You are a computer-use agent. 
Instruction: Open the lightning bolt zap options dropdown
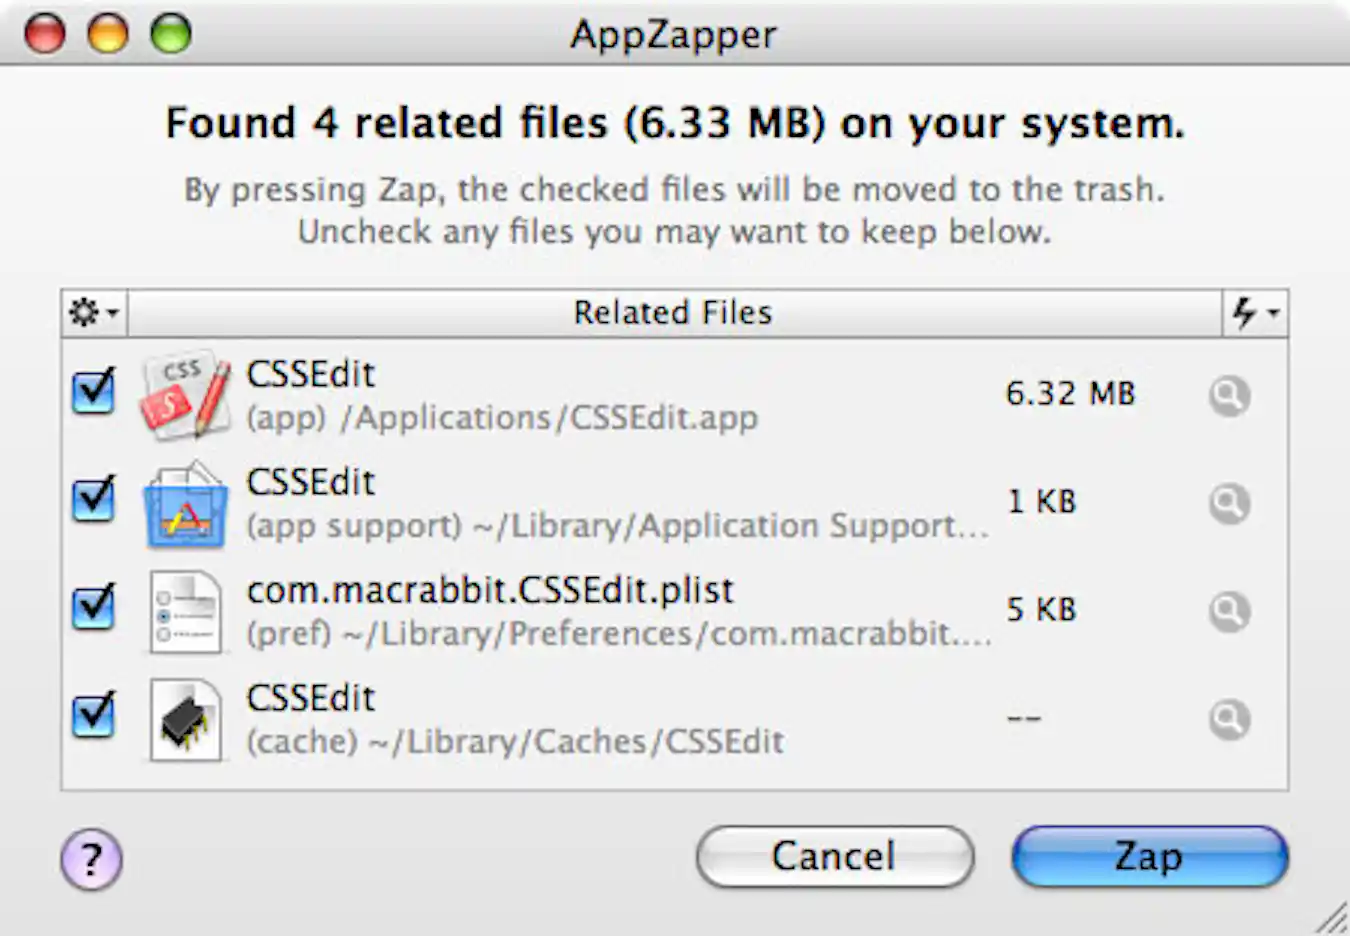point(1253,312)
